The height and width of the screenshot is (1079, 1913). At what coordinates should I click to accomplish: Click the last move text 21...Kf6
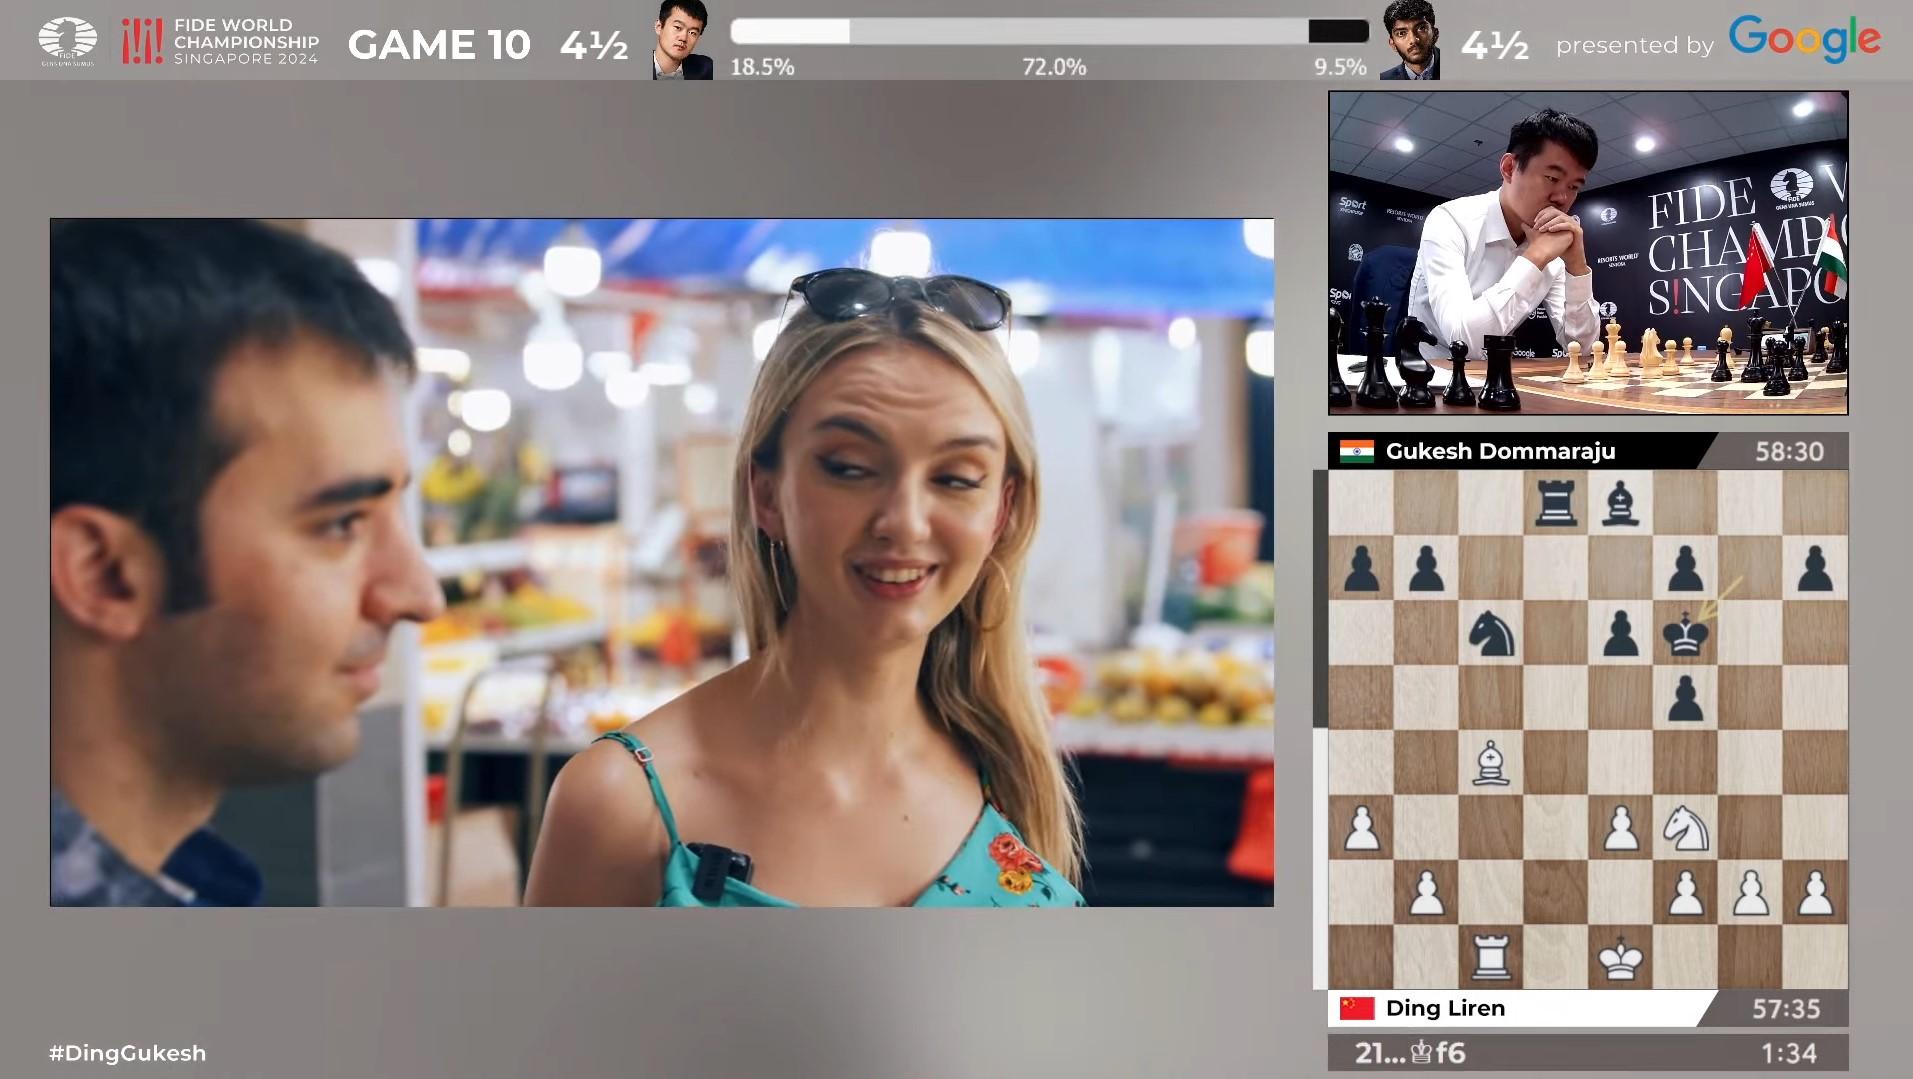[1410, 1053]
